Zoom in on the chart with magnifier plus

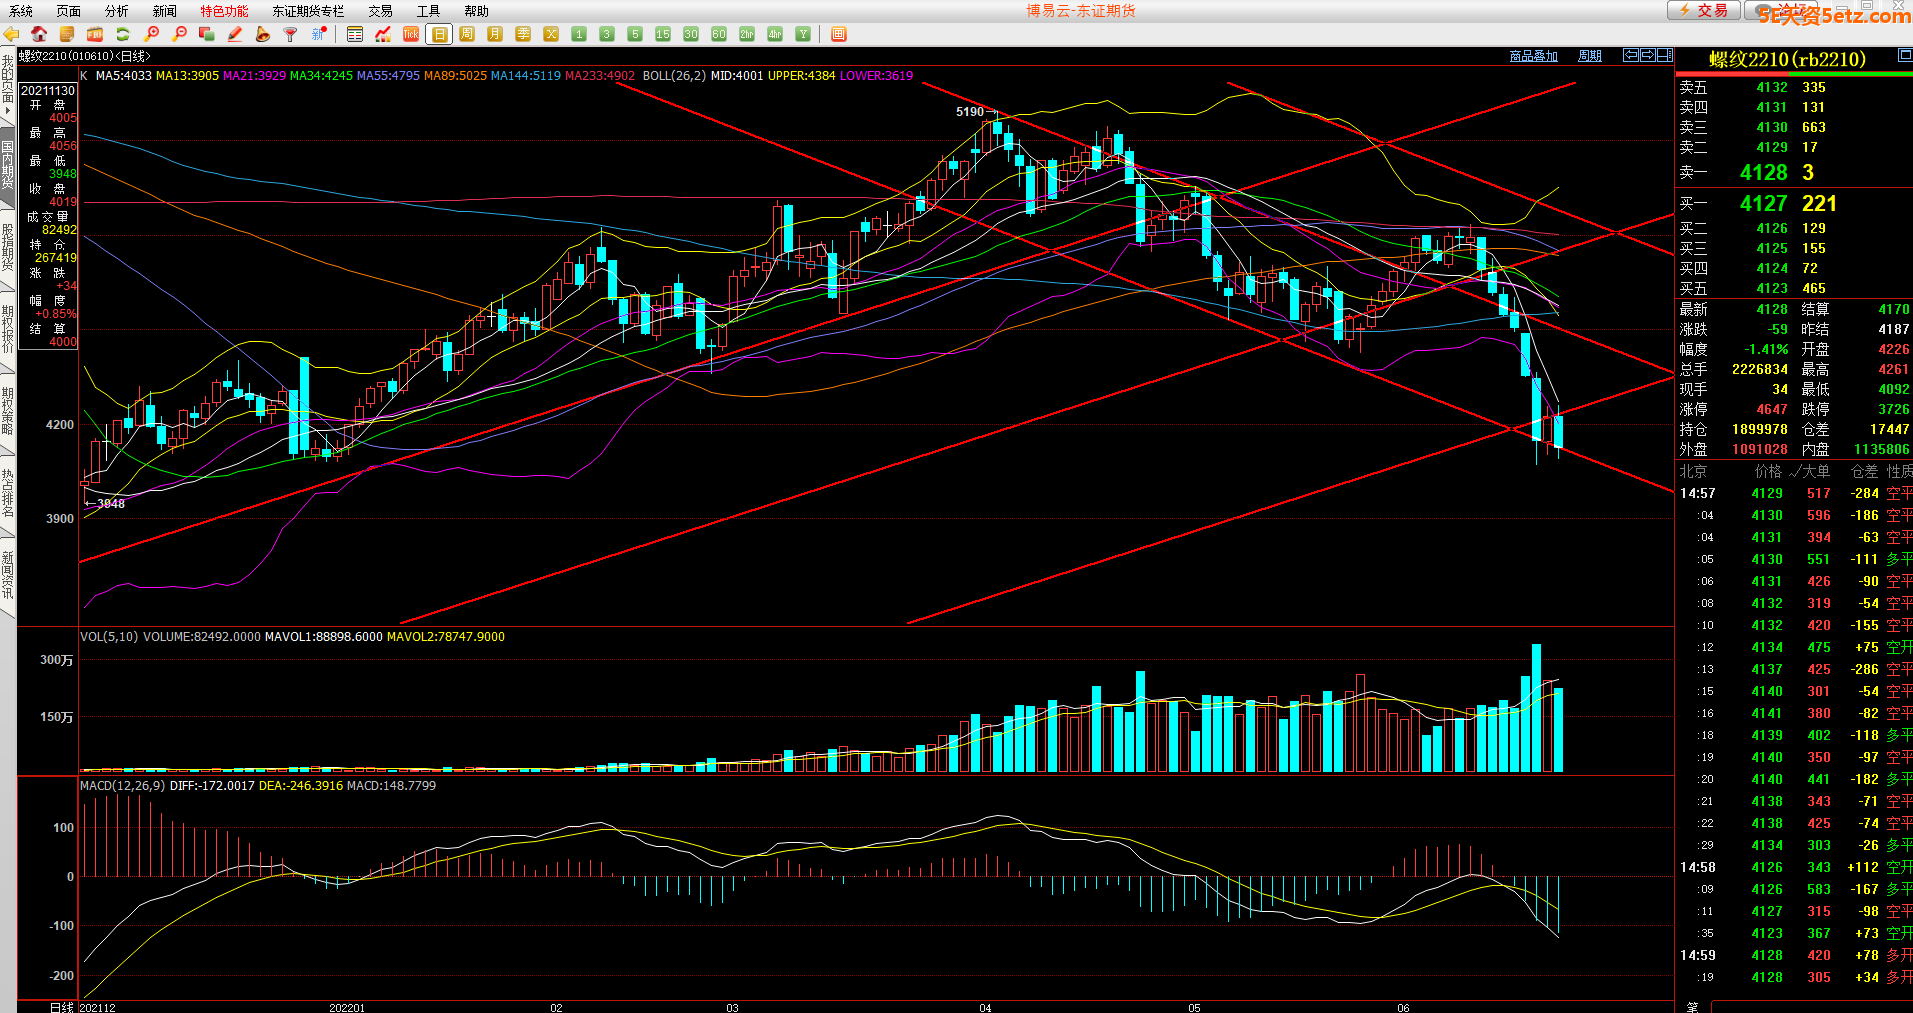pyautogui.click(x=151, y=34)
